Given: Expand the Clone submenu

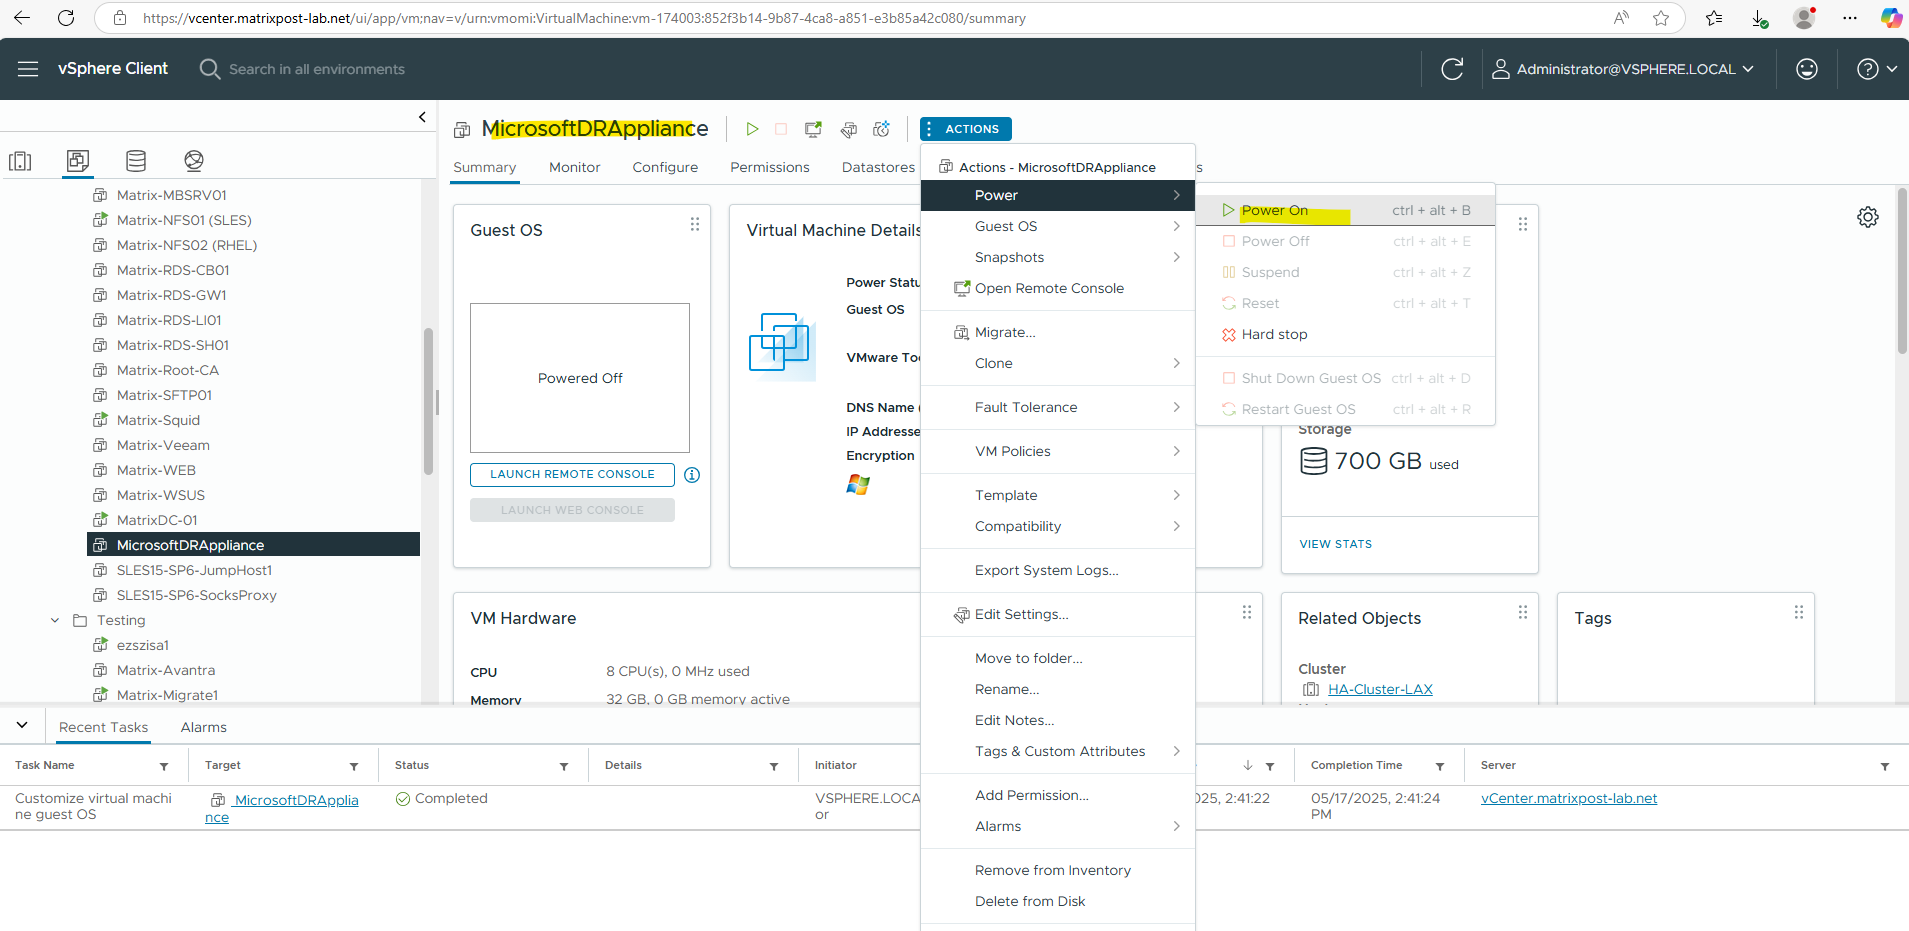Looking at the screenshot, I should pyautogui.click(x=1058, y=363).
